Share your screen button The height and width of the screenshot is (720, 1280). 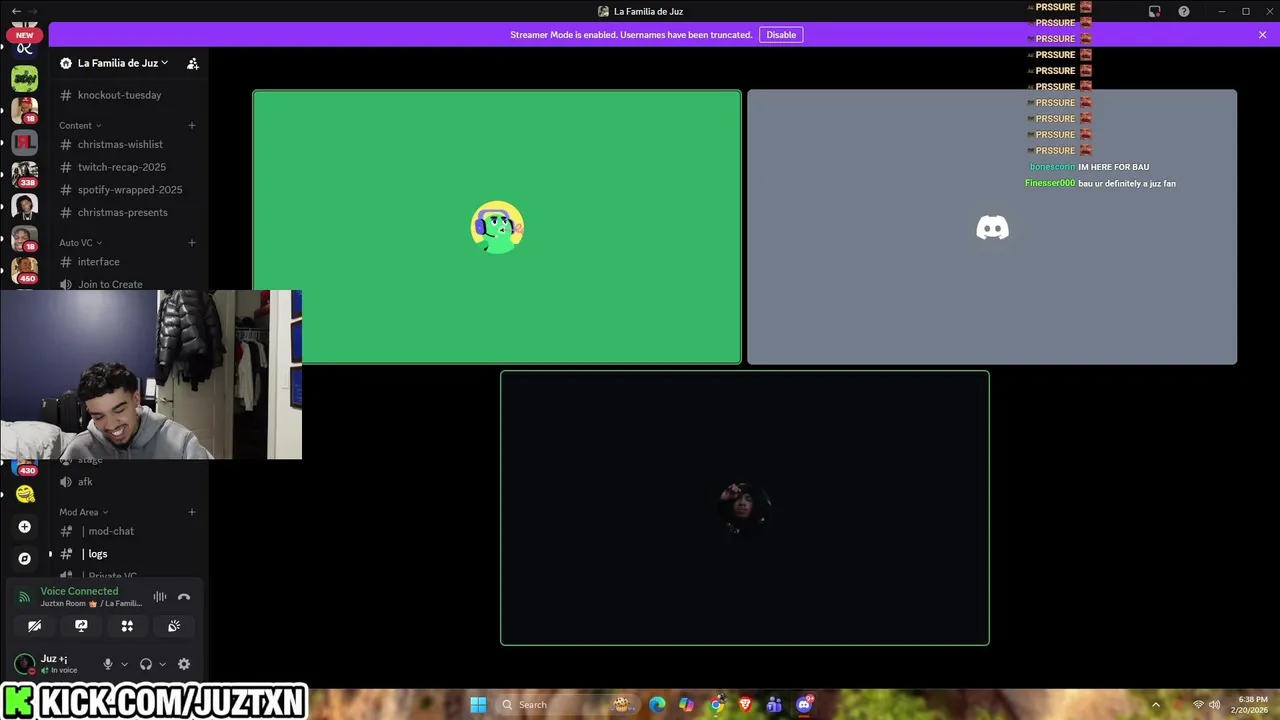[x=81, y=626]
